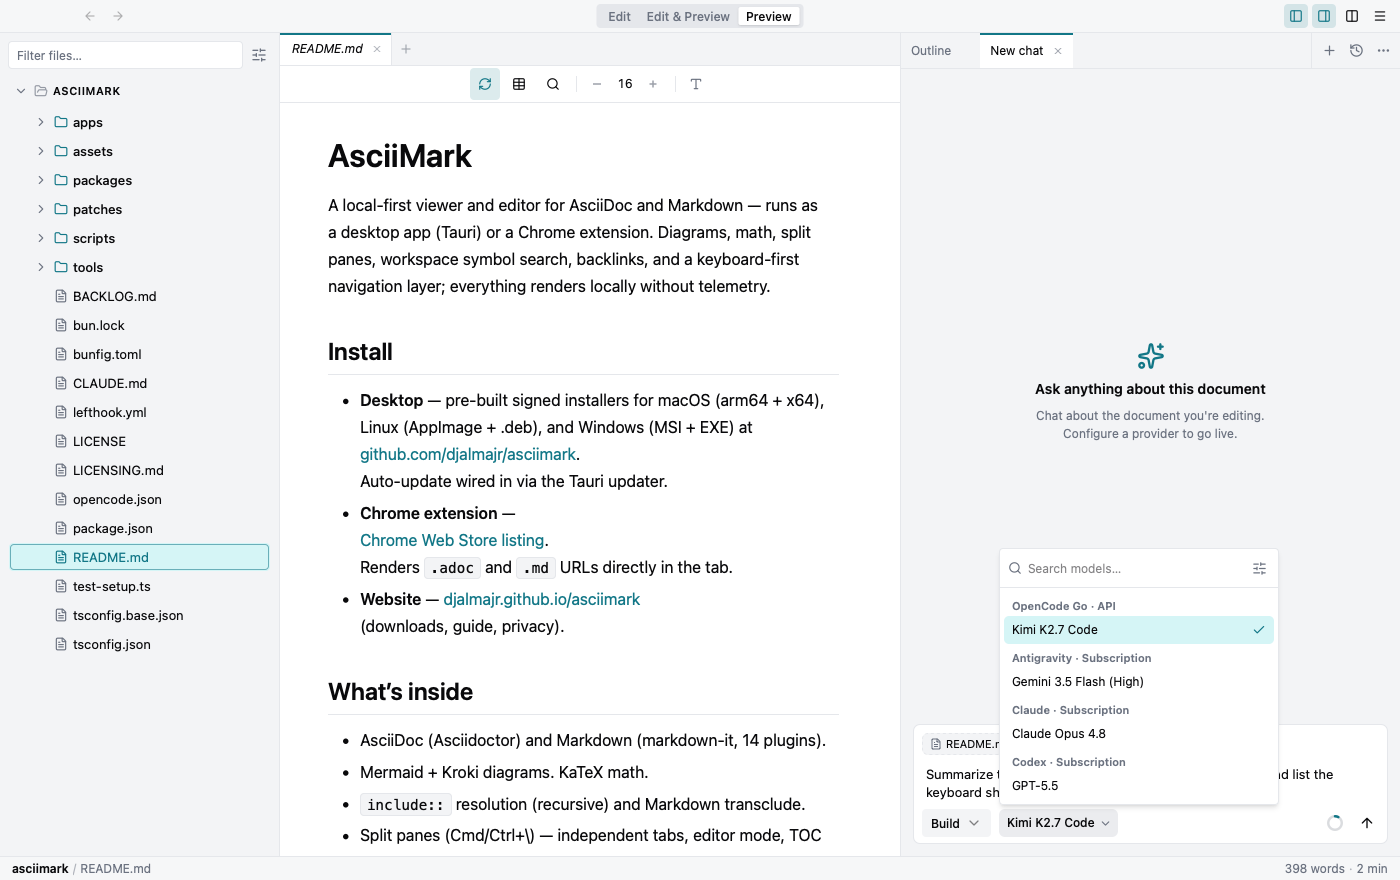Select README.md in file tree
The height and width of the screenshot is (880, 1400).
[x=139, y=557]
